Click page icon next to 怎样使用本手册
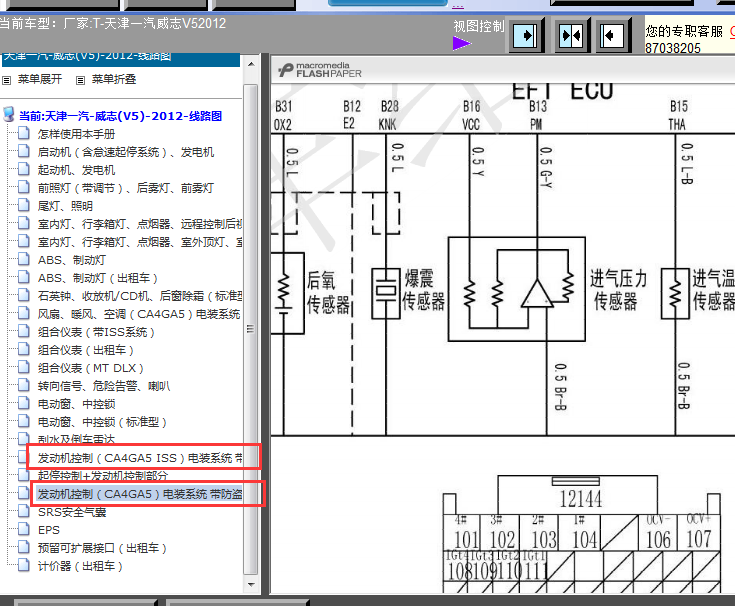 pos(24,134)
